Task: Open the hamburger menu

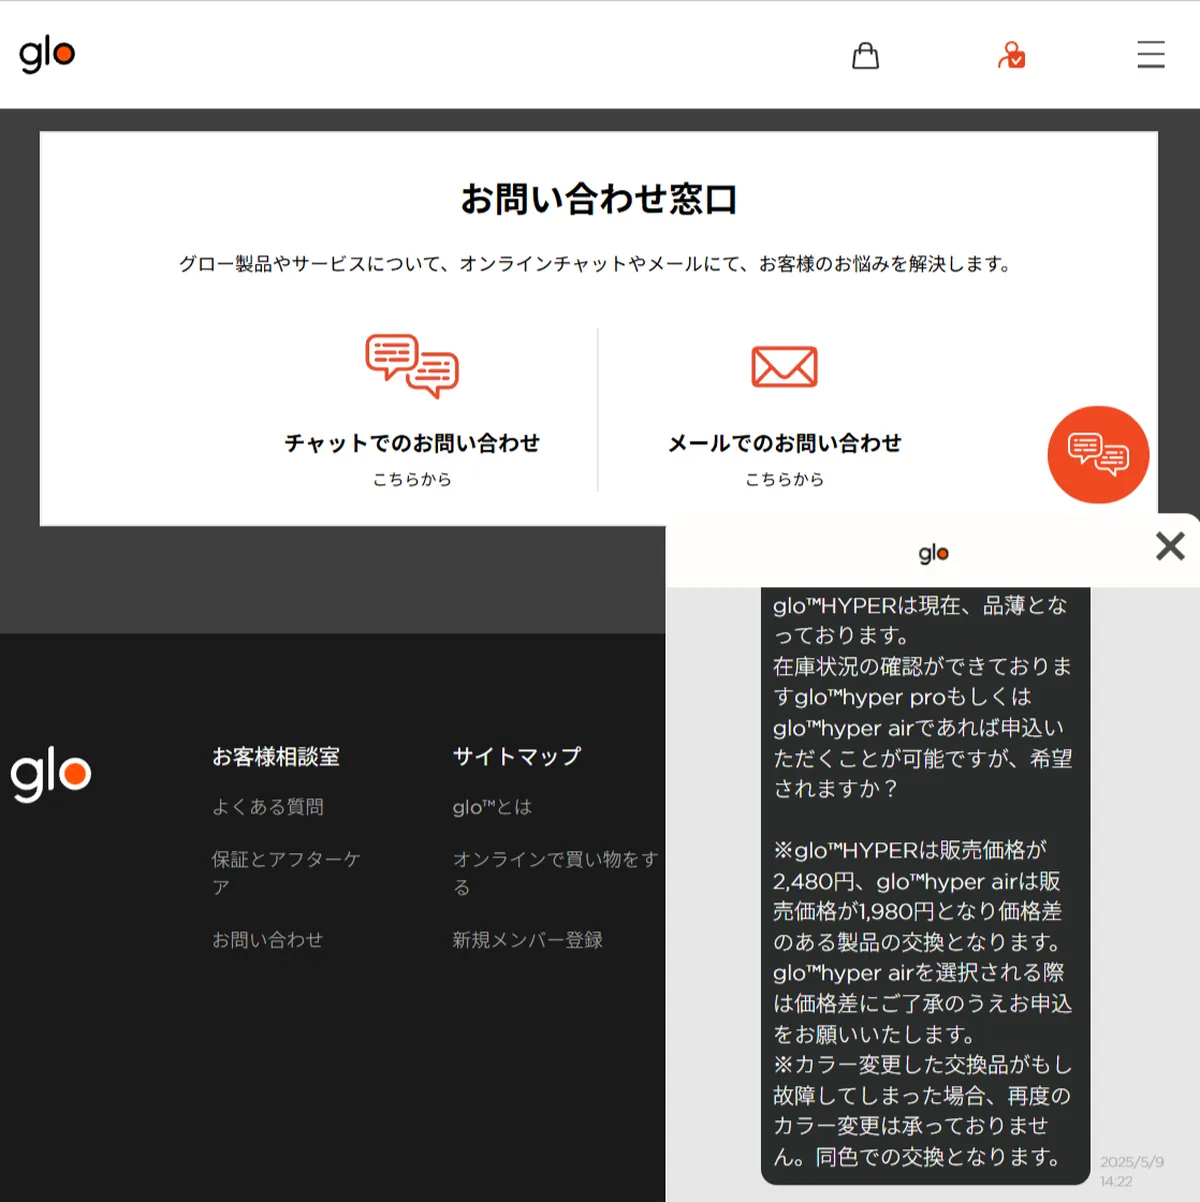Action: click(1151, 54)
